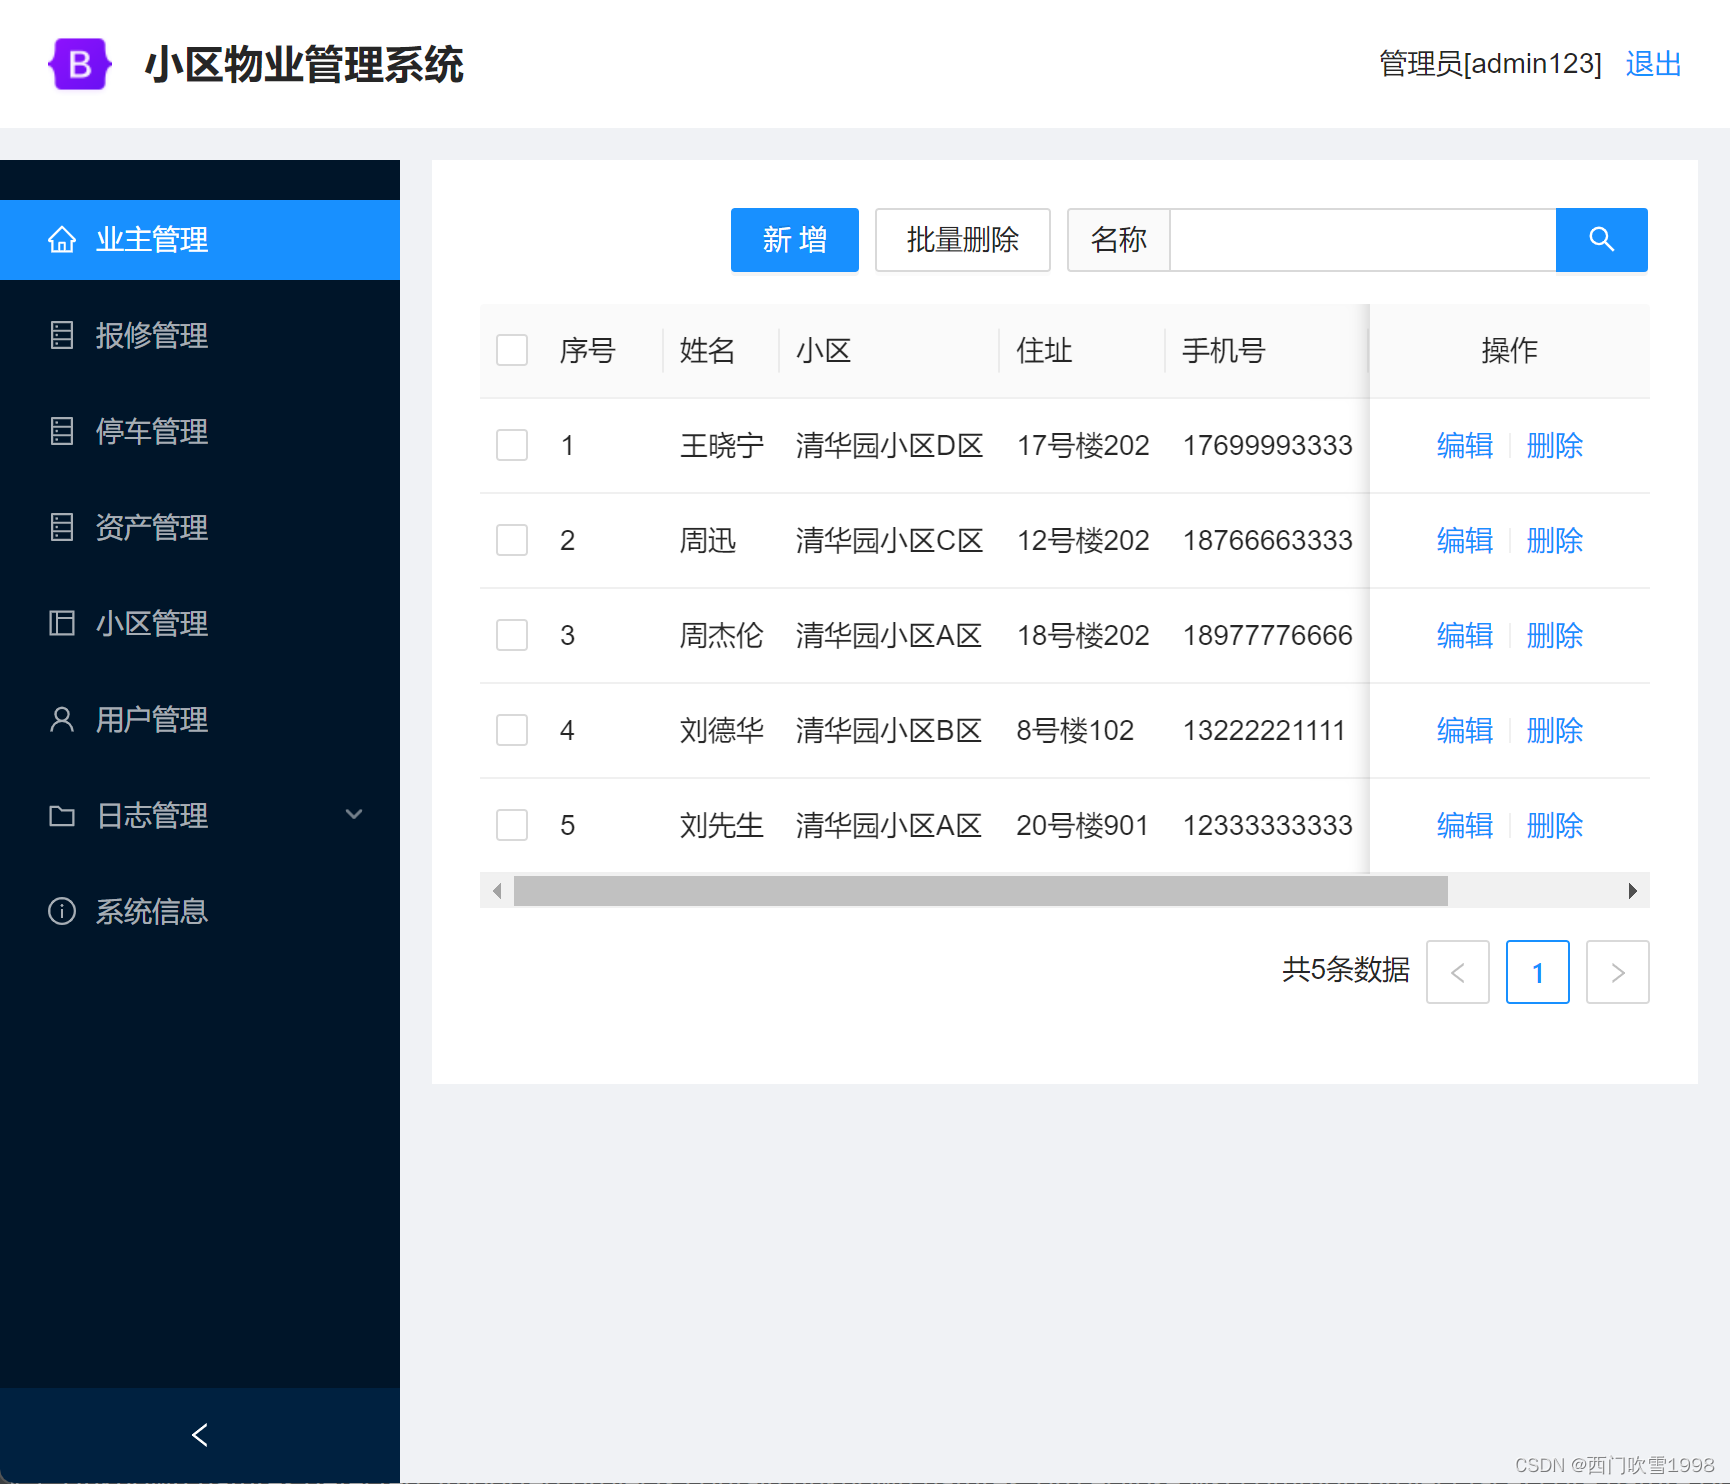Viewport: 1730px width, 1484px height.
Task: Check the row for 刘德华
Action: 512,730
